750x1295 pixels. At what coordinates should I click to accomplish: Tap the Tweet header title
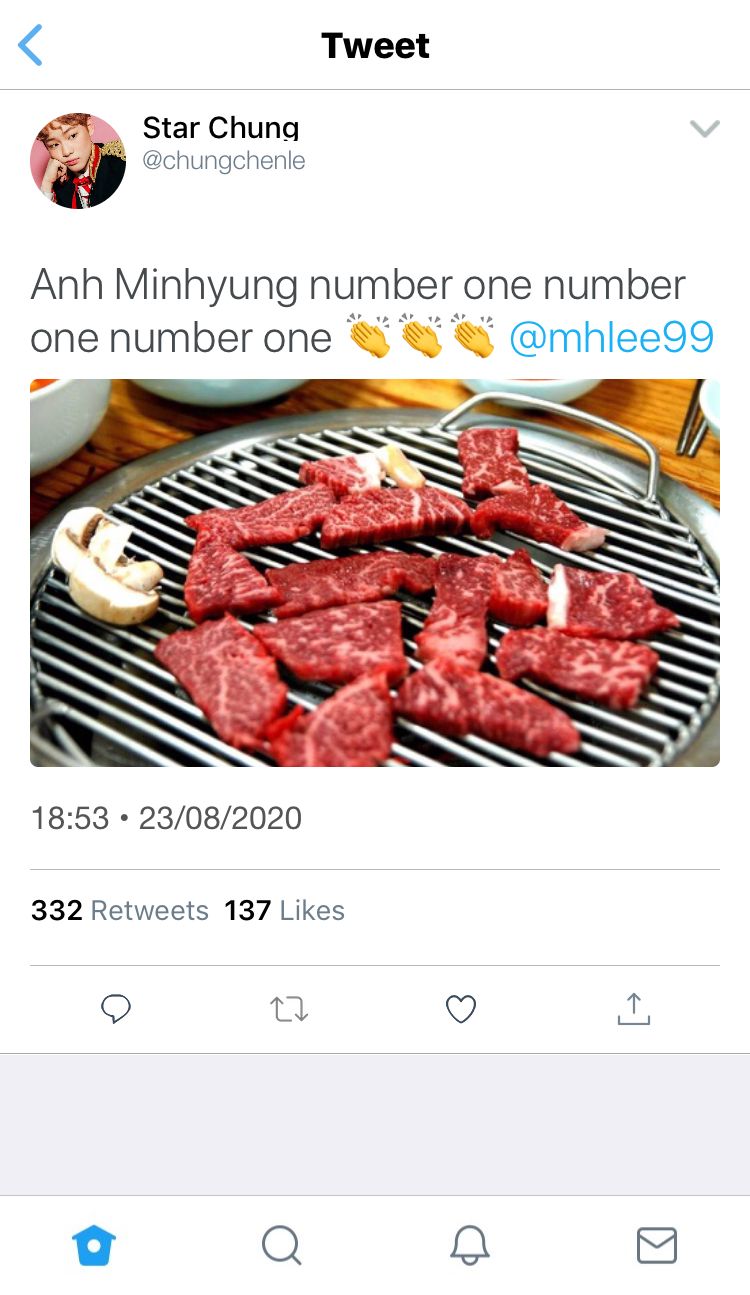tap(375, 46)
